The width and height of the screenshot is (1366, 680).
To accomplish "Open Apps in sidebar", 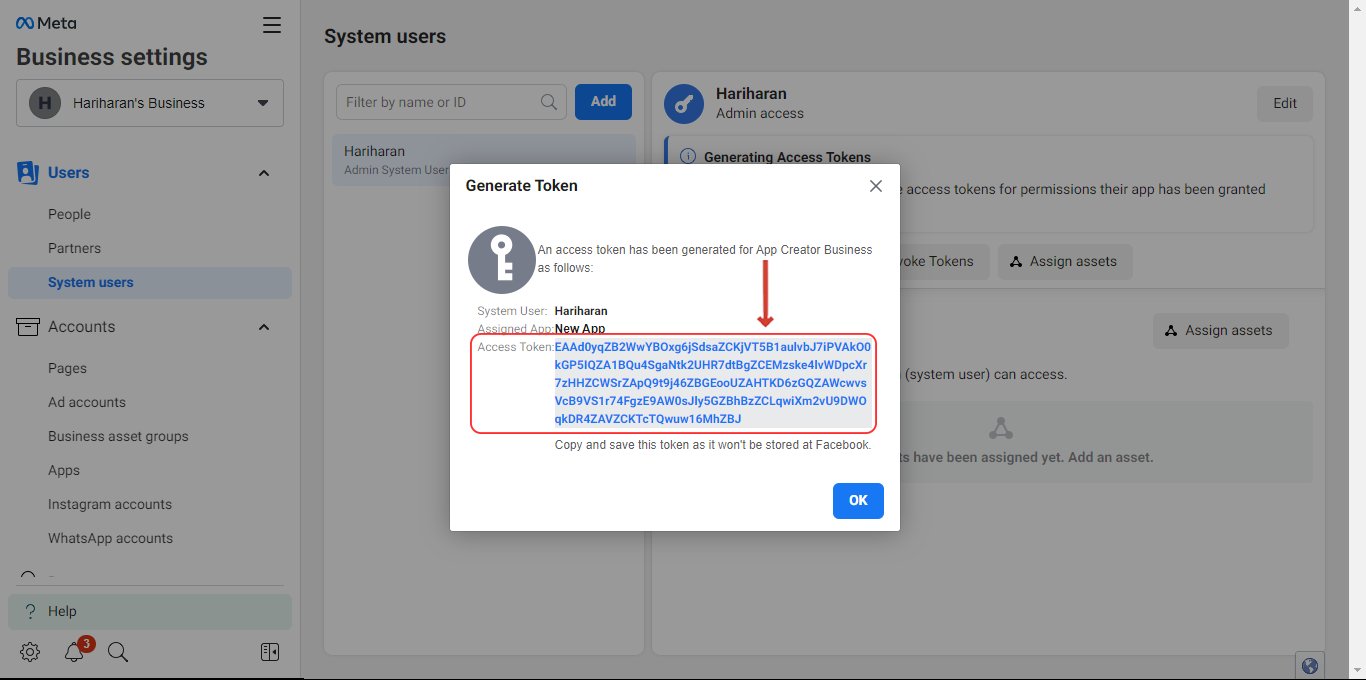I will [x=64, y=470].
